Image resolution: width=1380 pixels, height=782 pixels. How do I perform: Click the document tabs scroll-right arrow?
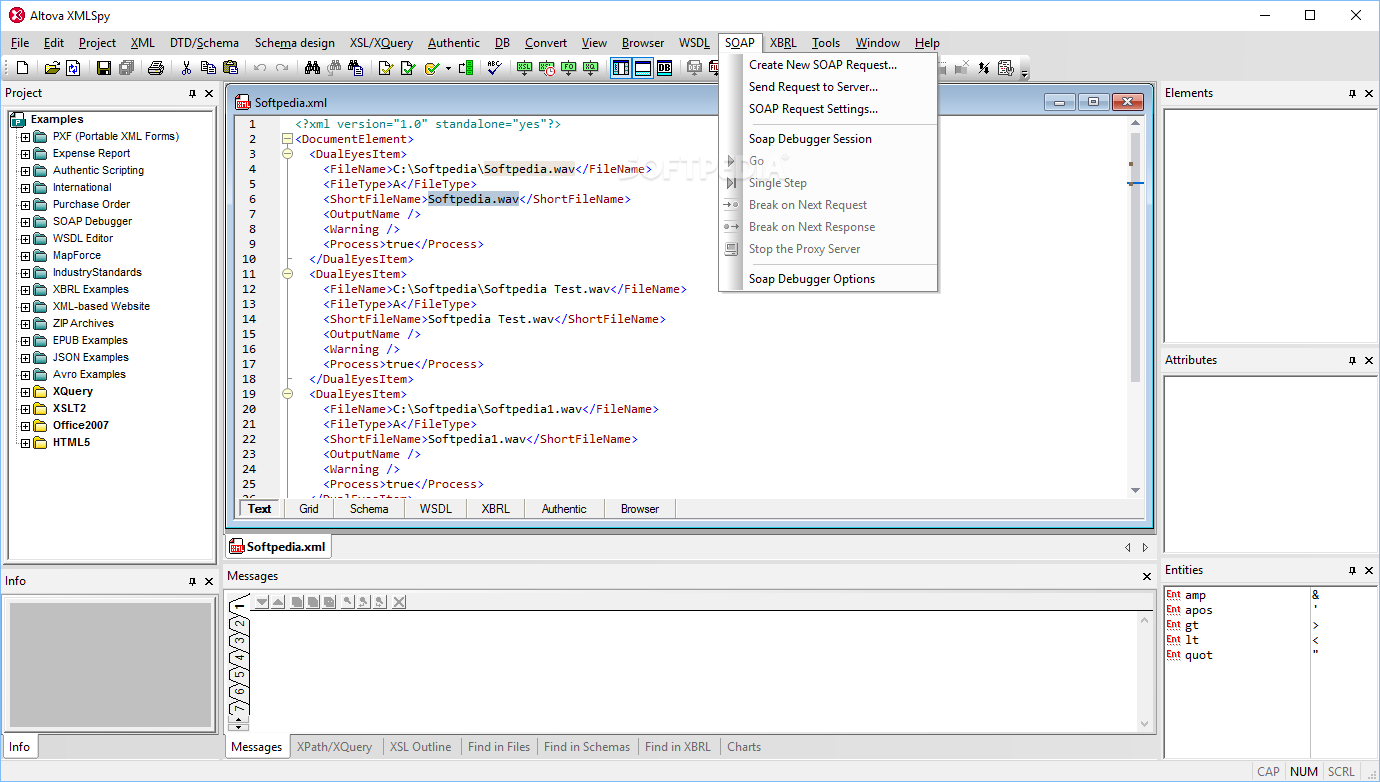1145,547
